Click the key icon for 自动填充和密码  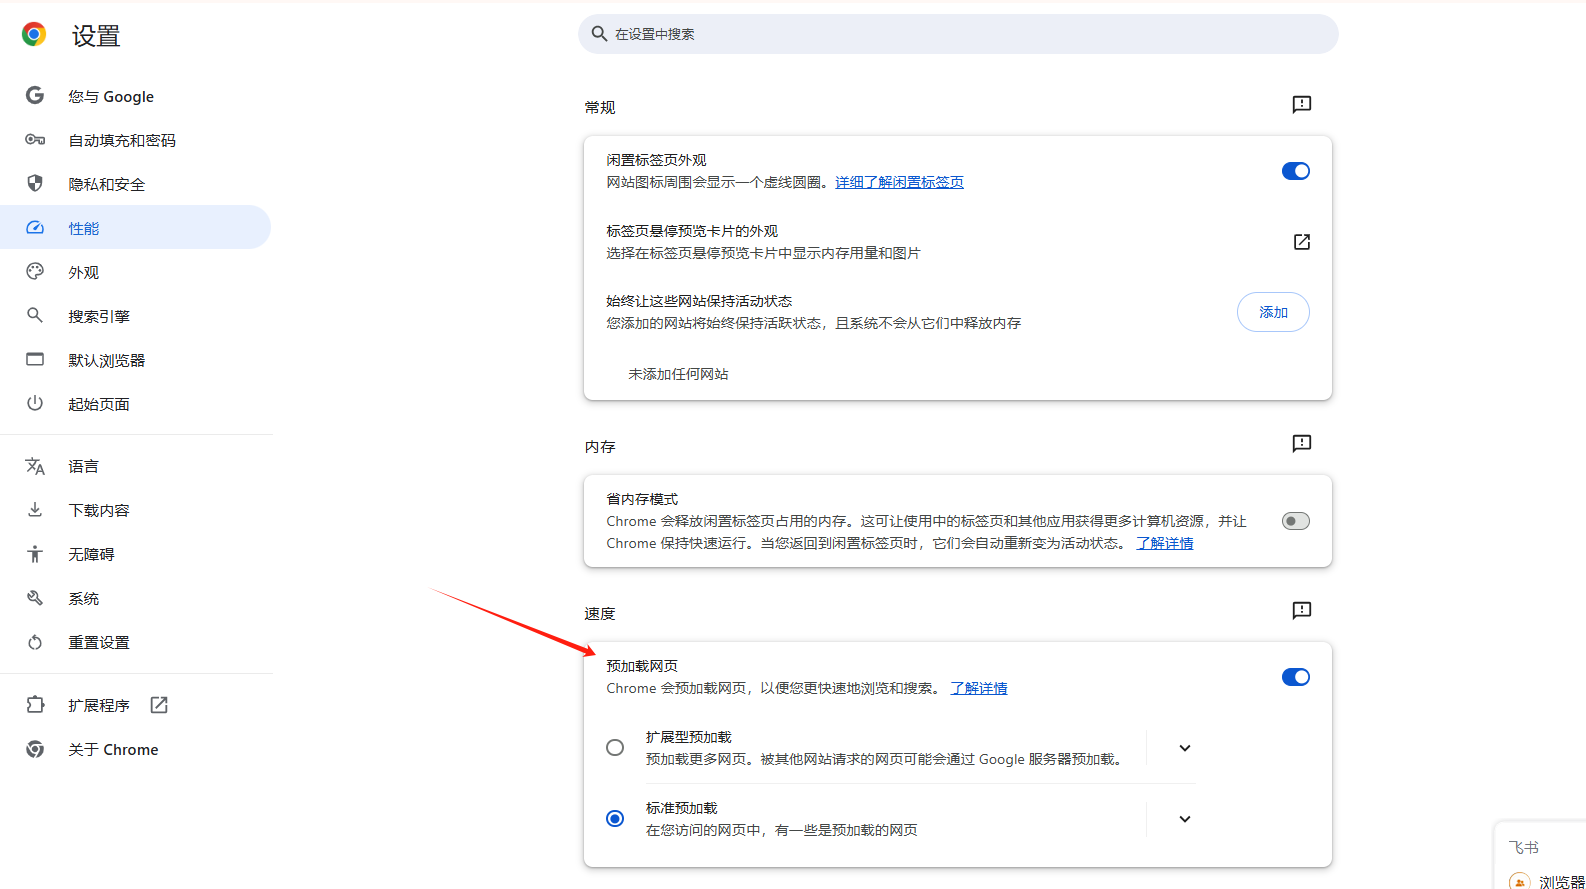(35, 140)
